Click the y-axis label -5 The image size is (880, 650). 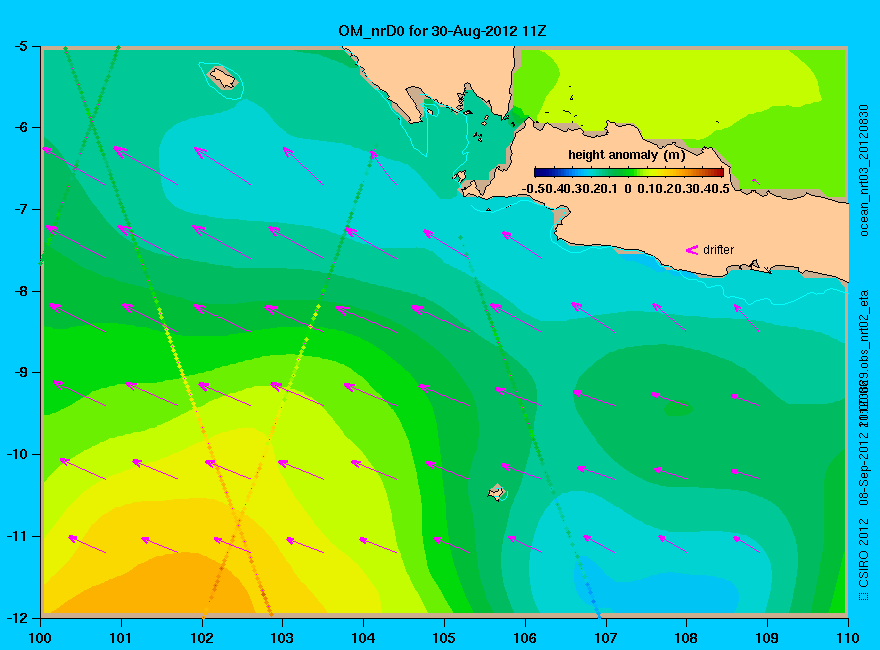tap(20, 46)
